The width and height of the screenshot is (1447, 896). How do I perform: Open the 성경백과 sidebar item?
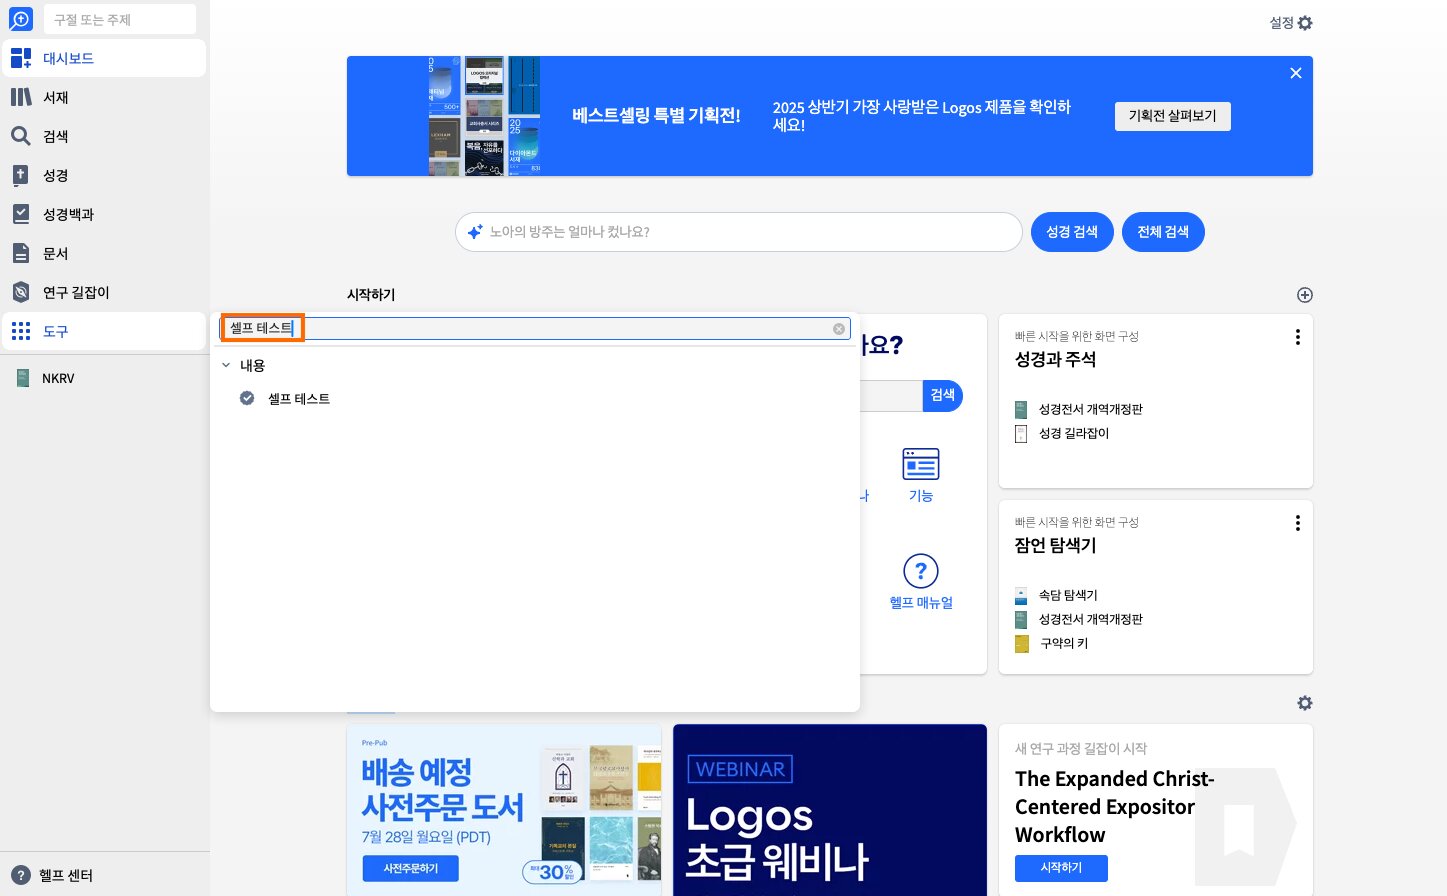click(104, 214)
